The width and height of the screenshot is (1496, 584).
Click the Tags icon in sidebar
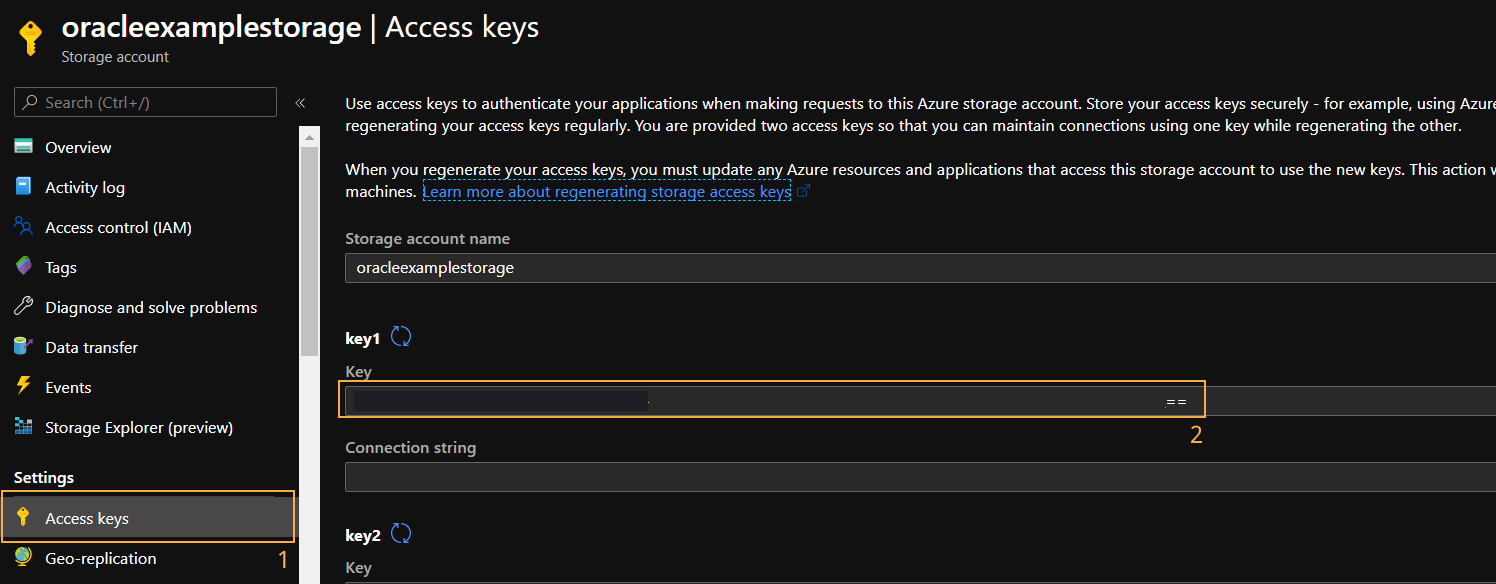[24, 267]
